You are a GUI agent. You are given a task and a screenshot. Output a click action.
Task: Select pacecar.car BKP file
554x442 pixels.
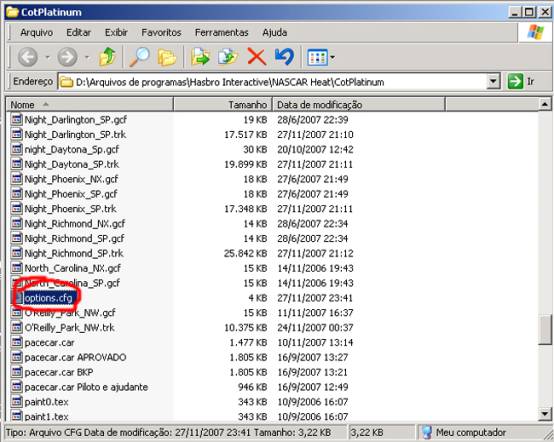click(59, 372)
